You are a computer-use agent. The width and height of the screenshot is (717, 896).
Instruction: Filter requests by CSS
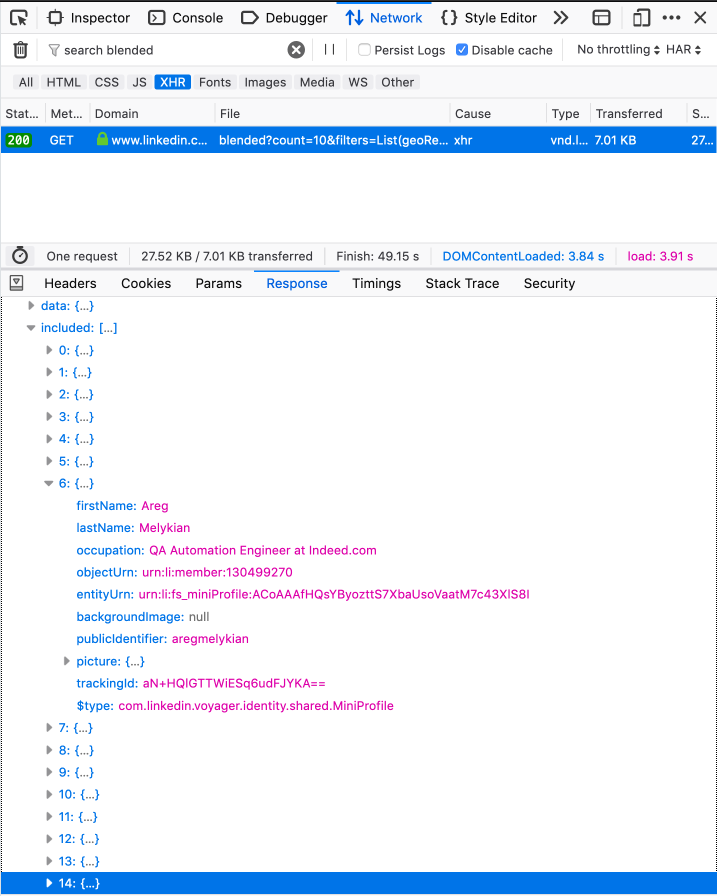click(x=107, y=82)
